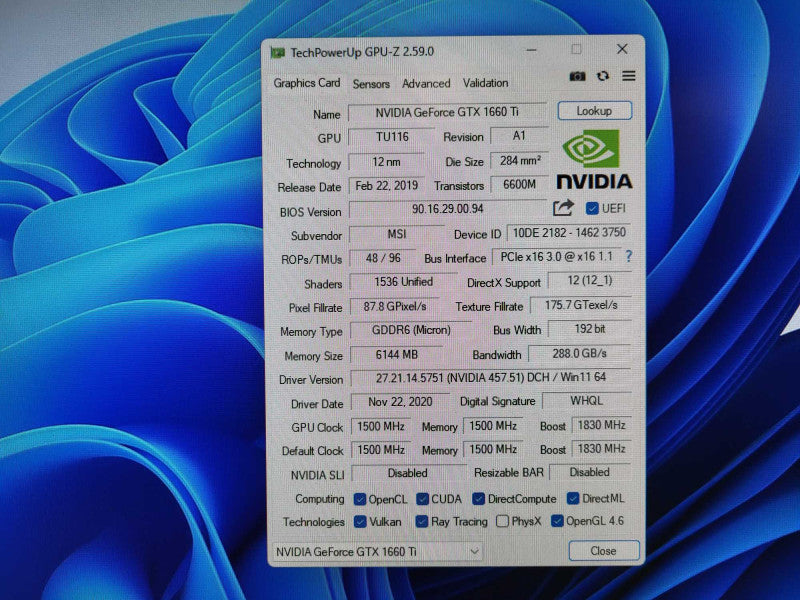Click the Device ID field 10DE 2182
The width and height of the screenshot is (800, 600).
pyautogui.click(x=569, y=233)
